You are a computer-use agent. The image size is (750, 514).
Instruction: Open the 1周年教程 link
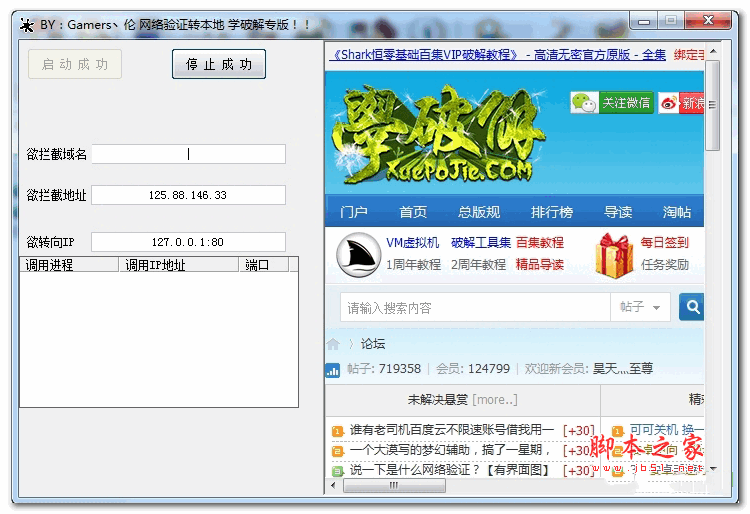pyautogui.click(x=413, y=264)
